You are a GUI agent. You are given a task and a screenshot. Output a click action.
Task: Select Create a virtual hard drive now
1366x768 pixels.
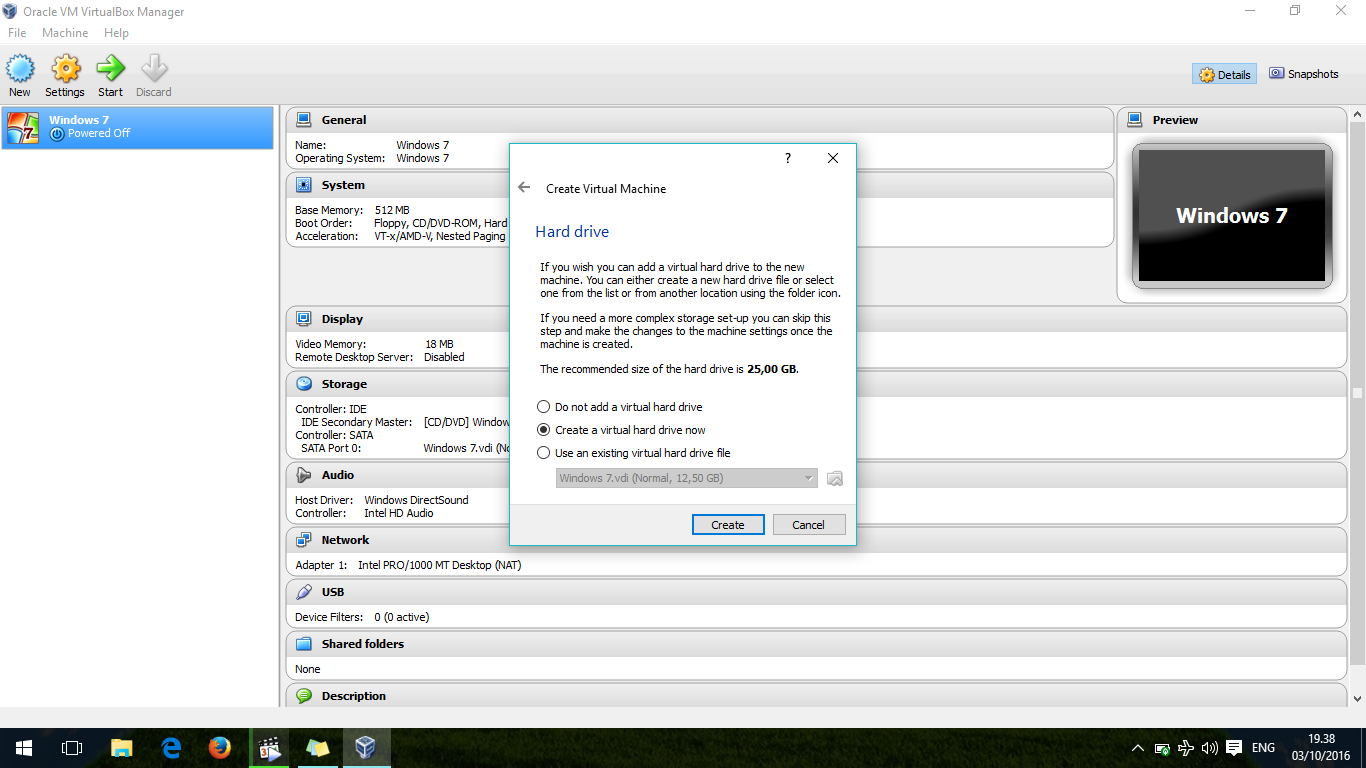coord(621,430)
